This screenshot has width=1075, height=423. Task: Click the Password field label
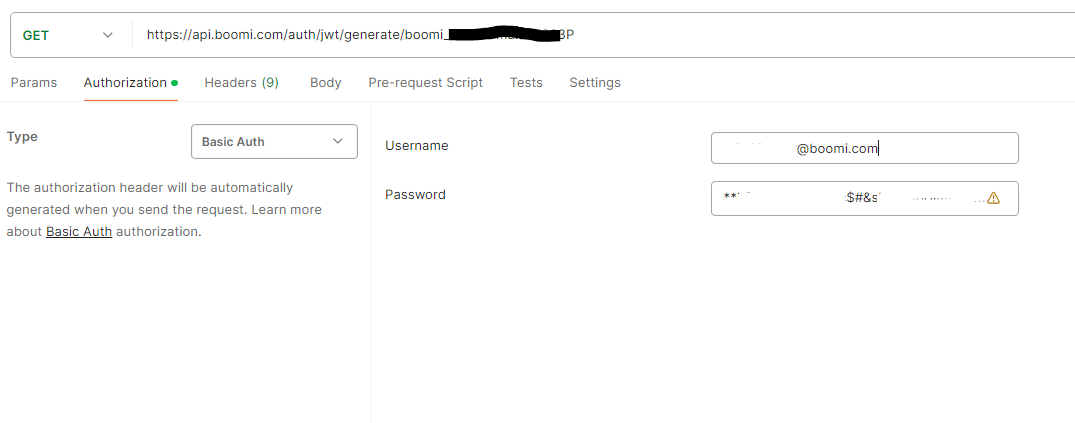[415, 195]
